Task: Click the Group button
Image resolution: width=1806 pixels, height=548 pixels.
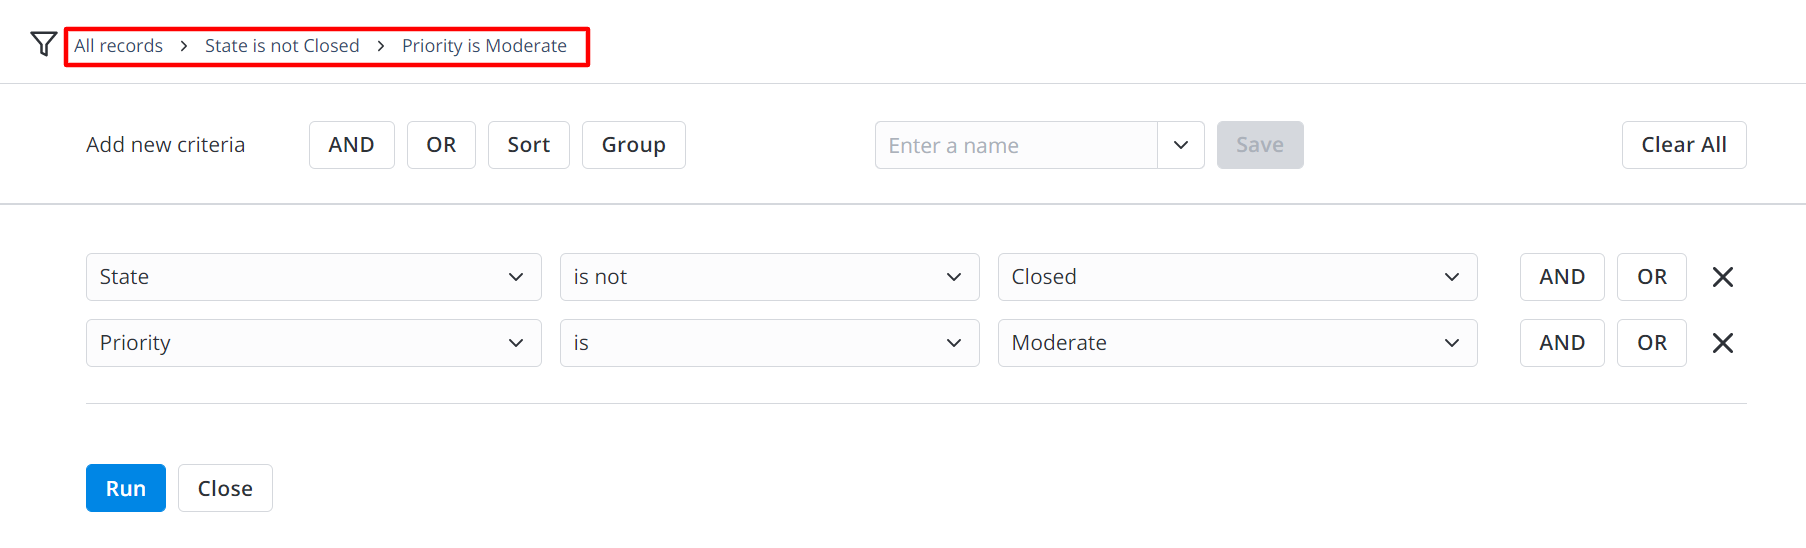Action: coord(633,145)
